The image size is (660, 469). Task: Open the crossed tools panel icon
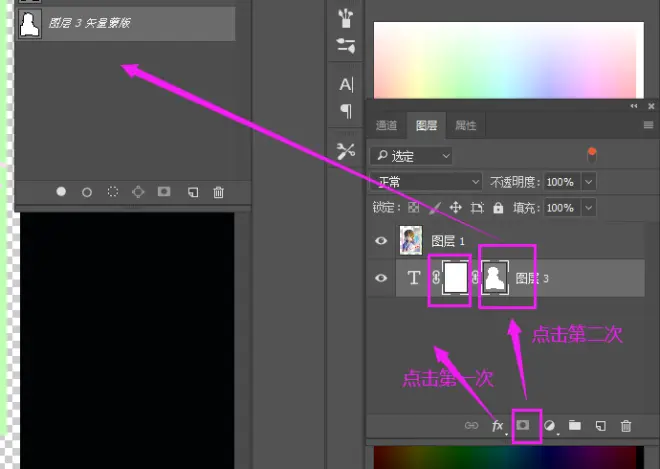[346, 151]
